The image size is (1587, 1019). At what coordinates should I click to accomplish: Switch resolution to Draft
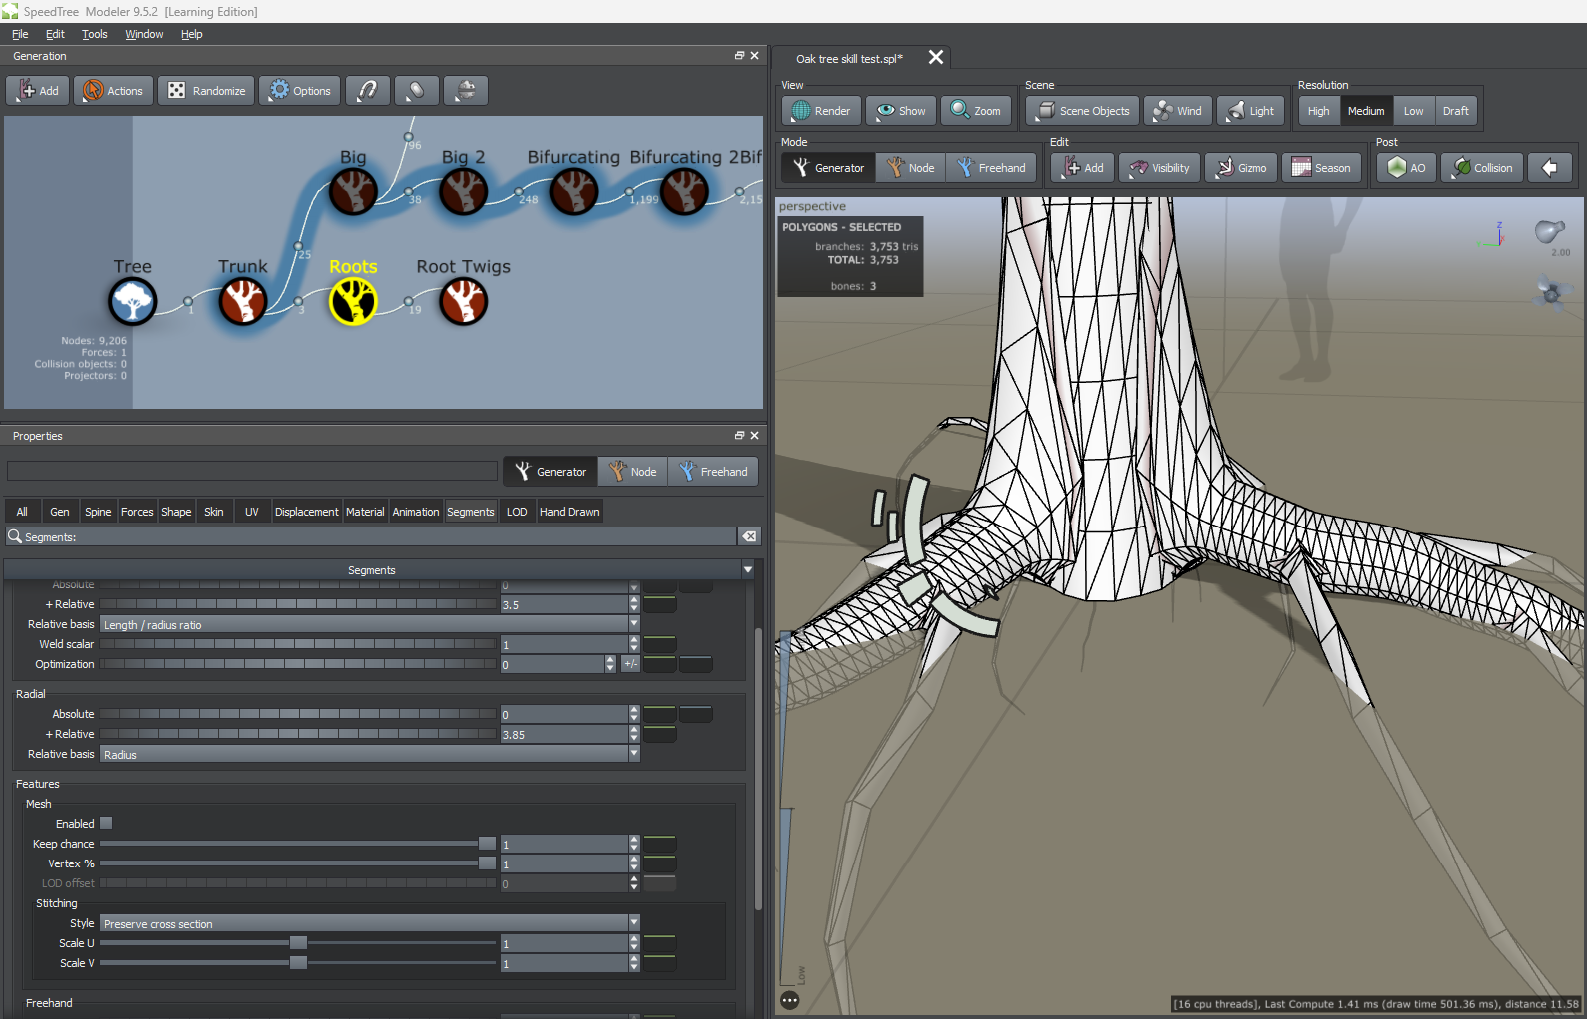[1455, 111]
